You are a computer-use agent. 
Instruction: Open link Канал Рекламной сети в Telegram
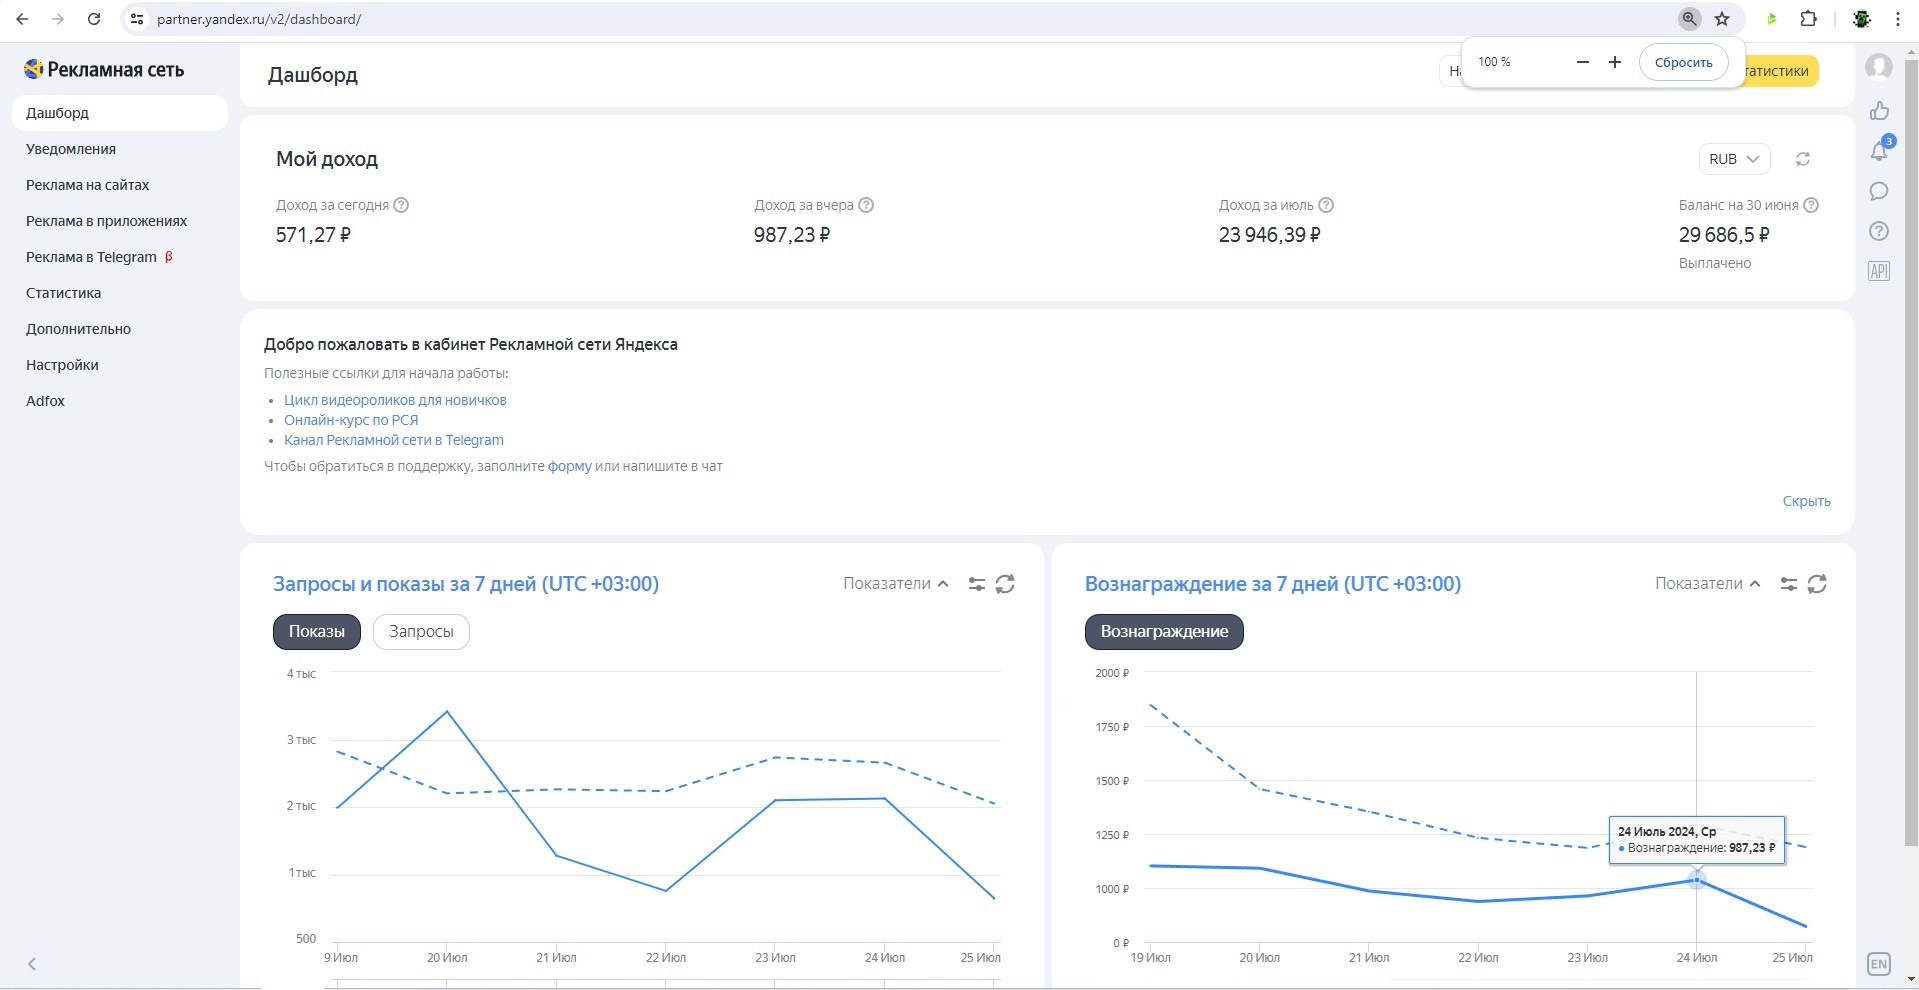pos(394,440)
